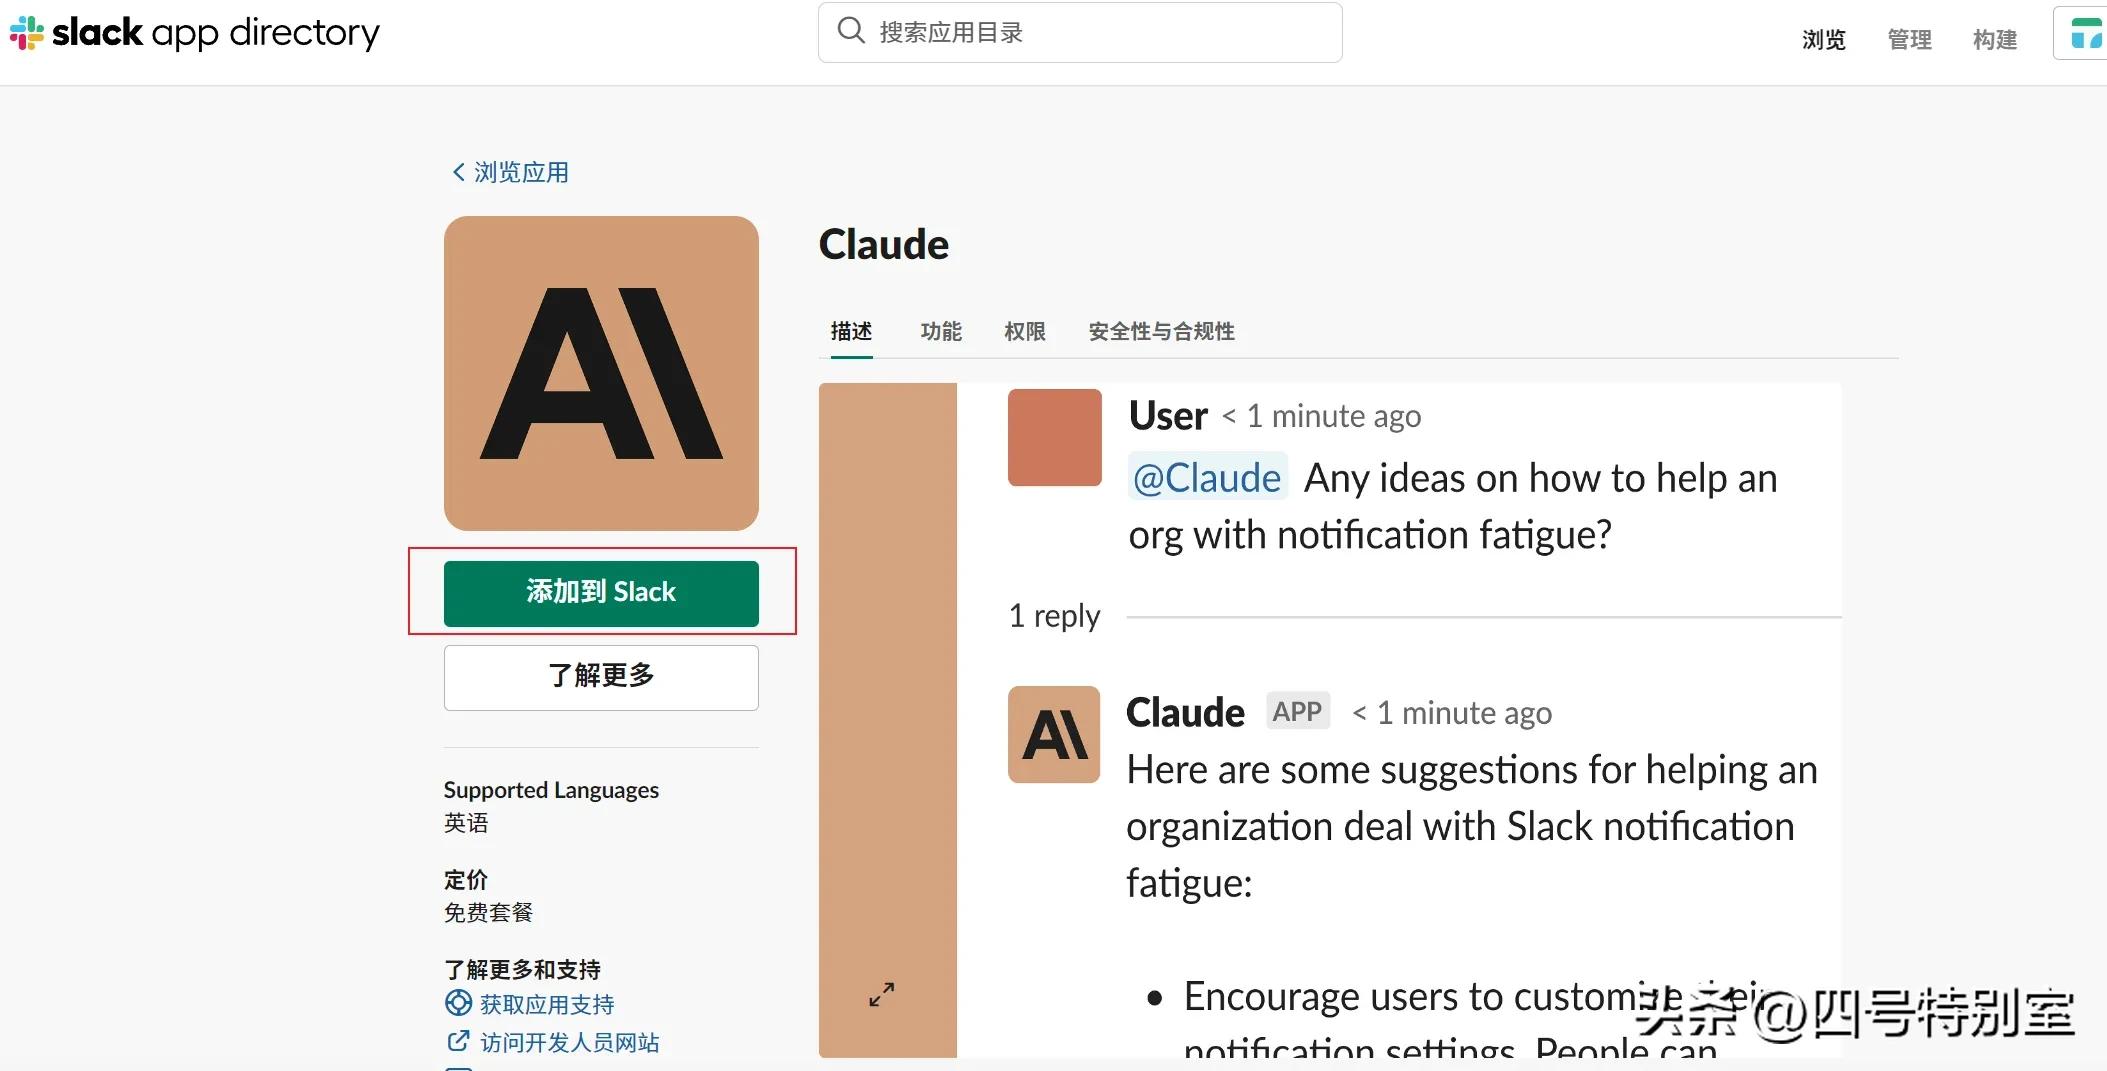
Task: Click the 获取应用支持 support icon
Action: (458, 1003)
